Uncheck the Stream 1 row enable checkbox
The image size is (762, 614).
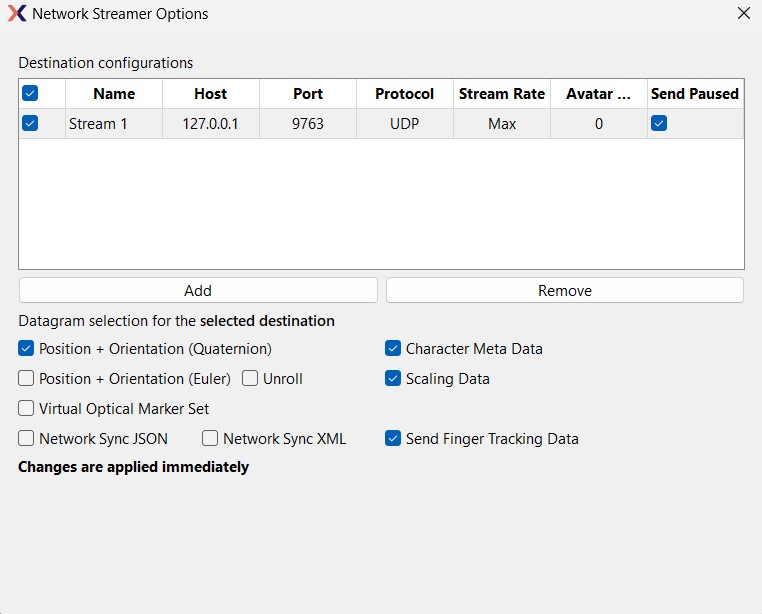click(x=30, y=124)
